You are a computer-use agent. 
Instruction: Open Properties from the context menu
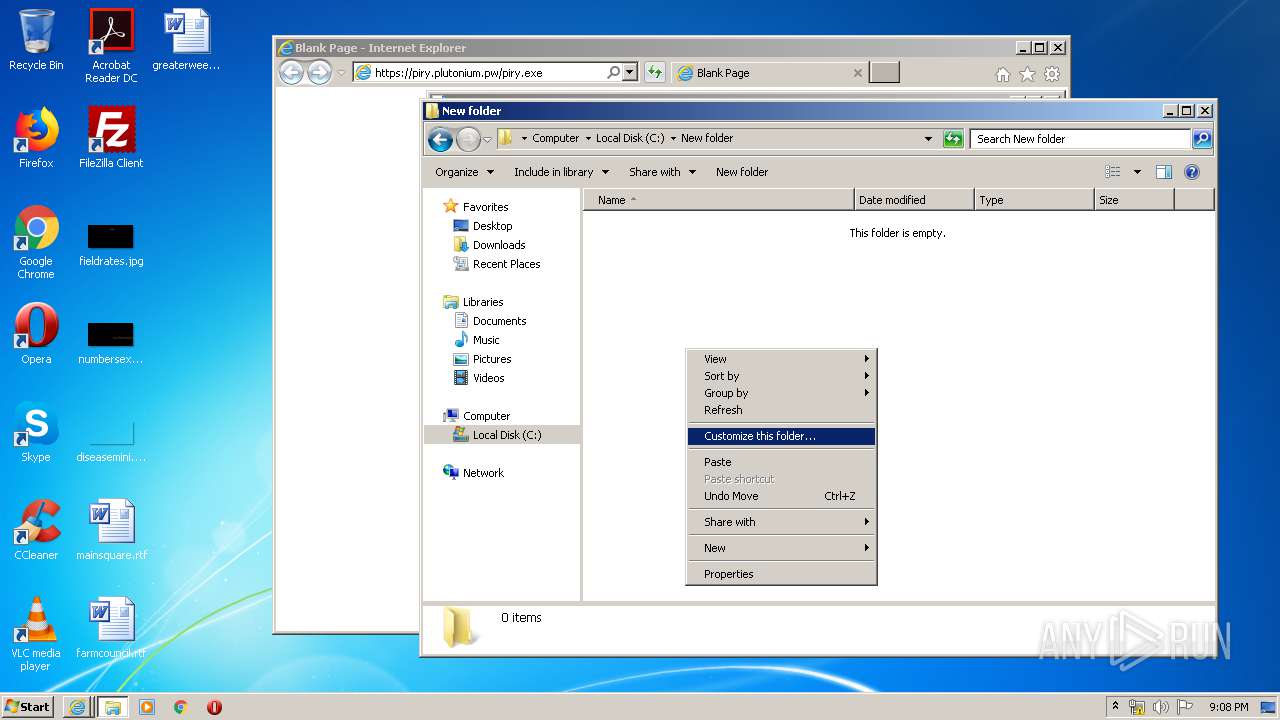click(781, 574)
